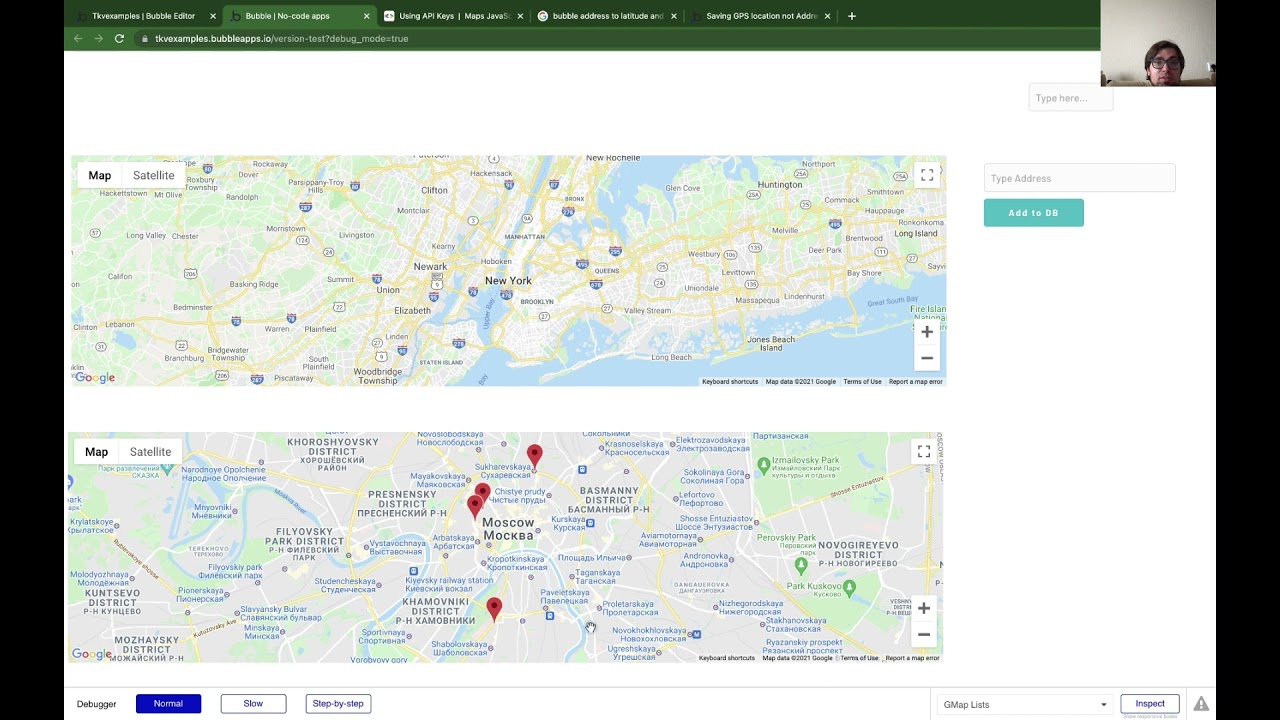
Task: Close the Bubble No-code apps tab
Action: pos(367,16)
